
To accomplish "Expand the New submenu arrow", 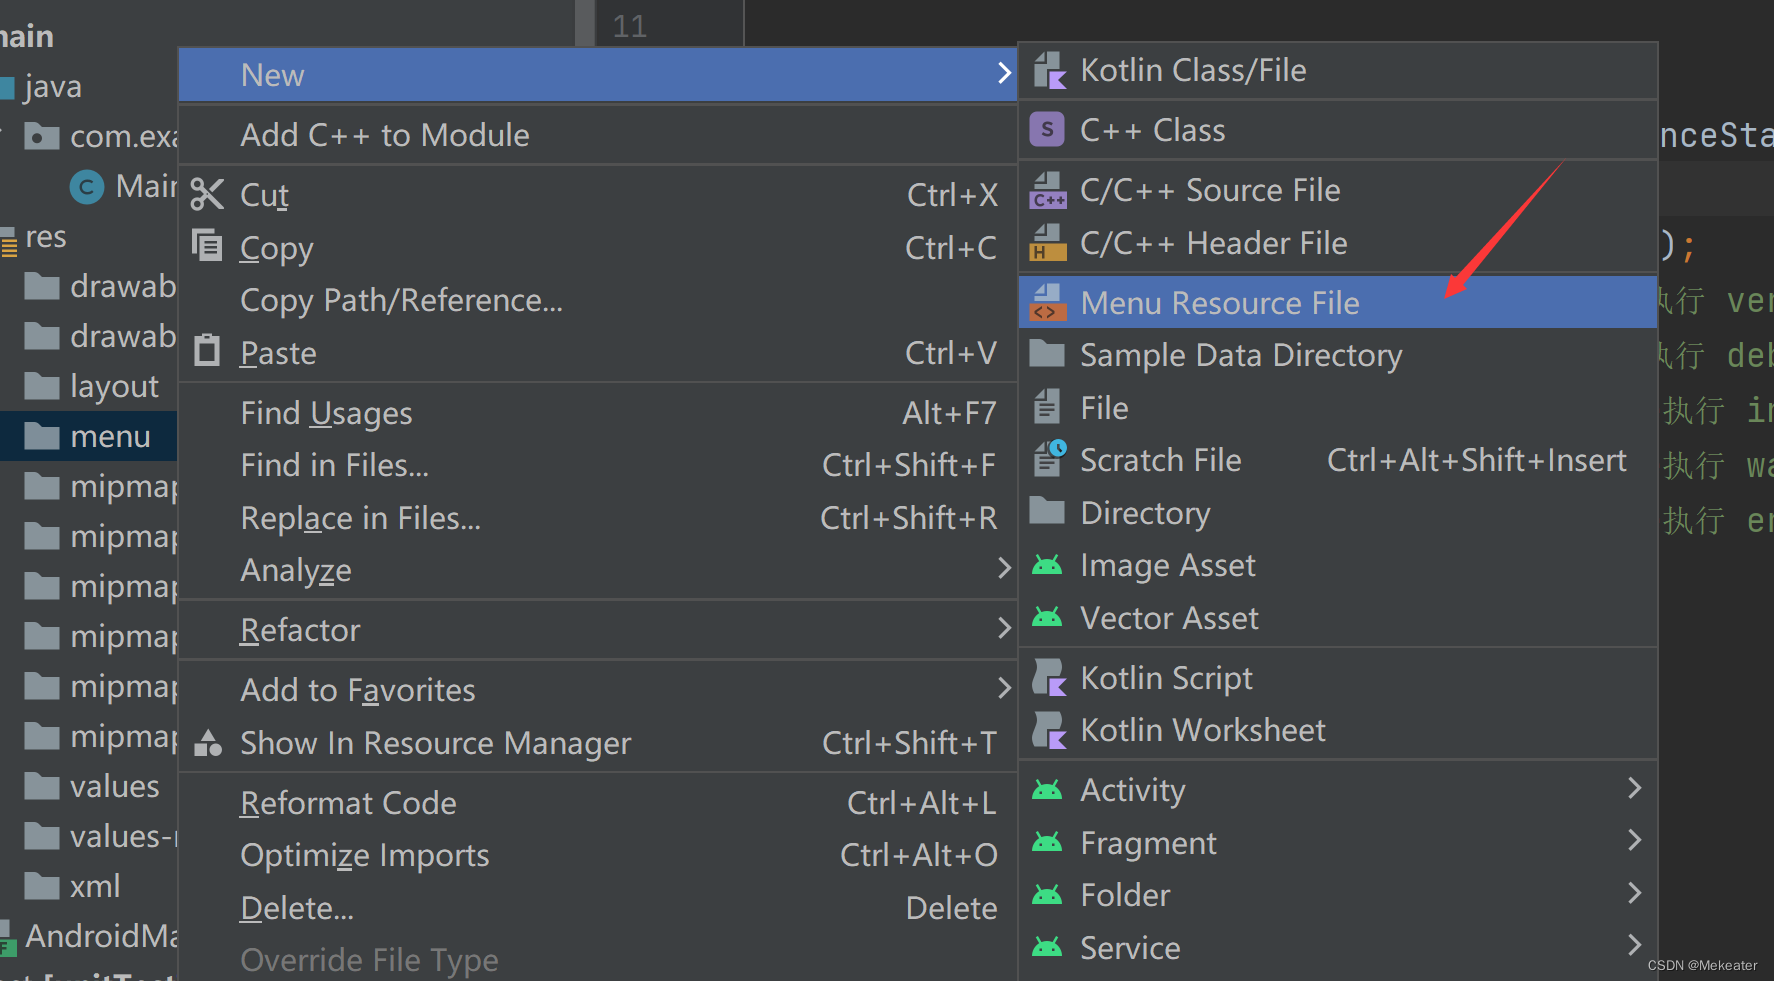I will [1004, 74].
